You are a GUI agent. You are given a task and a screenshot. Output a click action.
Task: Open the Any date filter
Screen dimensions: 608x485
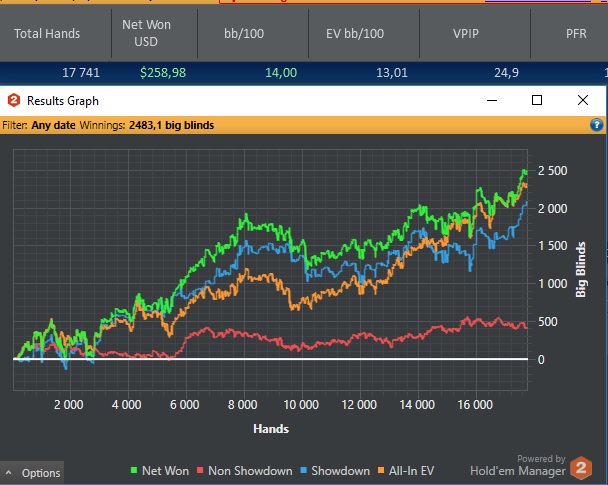pyautogui.click(x=60, y=126)
